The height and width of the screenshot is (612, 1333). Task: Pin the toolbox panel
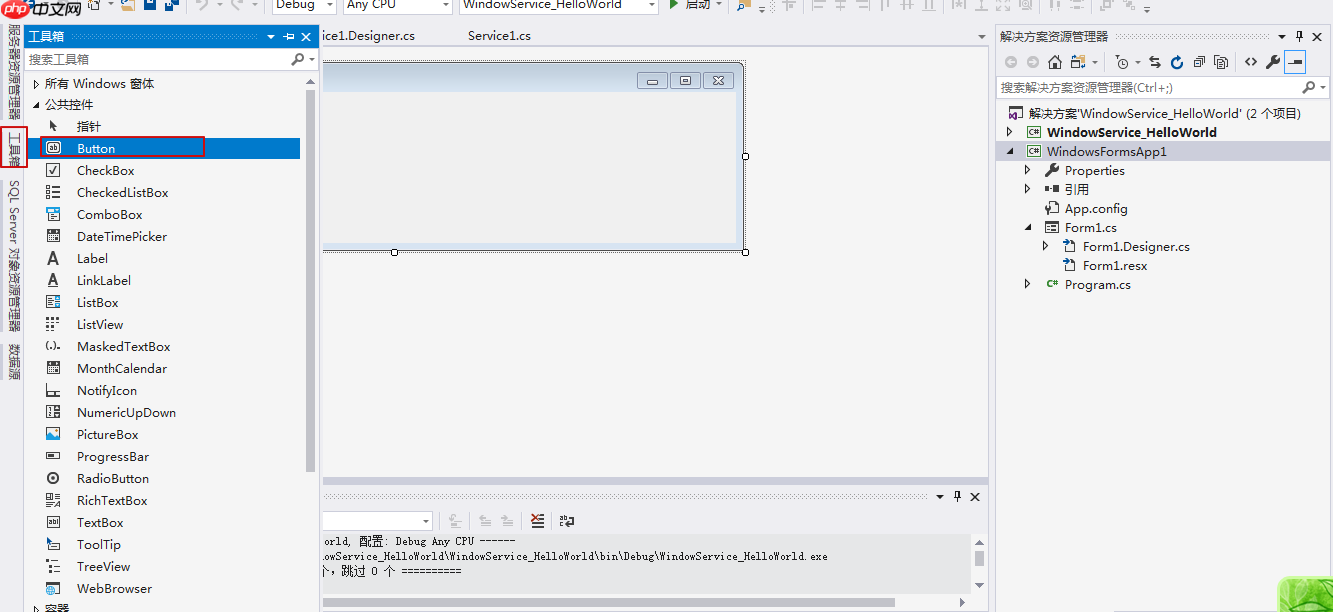tap(289, 36)
